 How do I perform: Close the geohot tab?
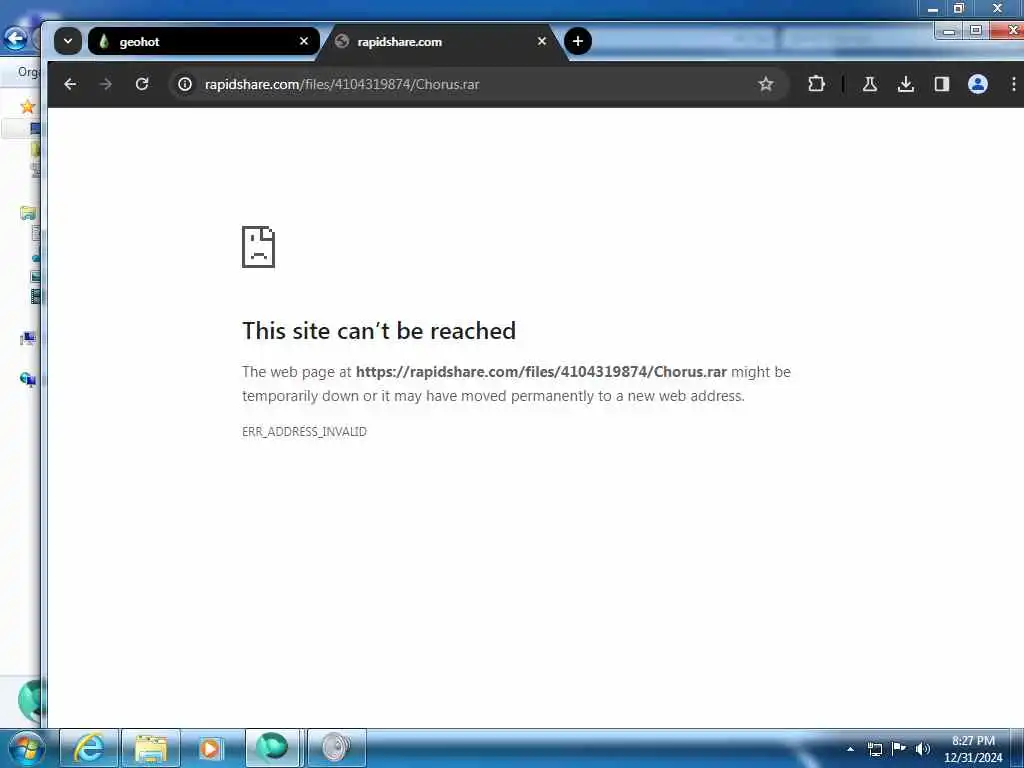tap(304, 41)
